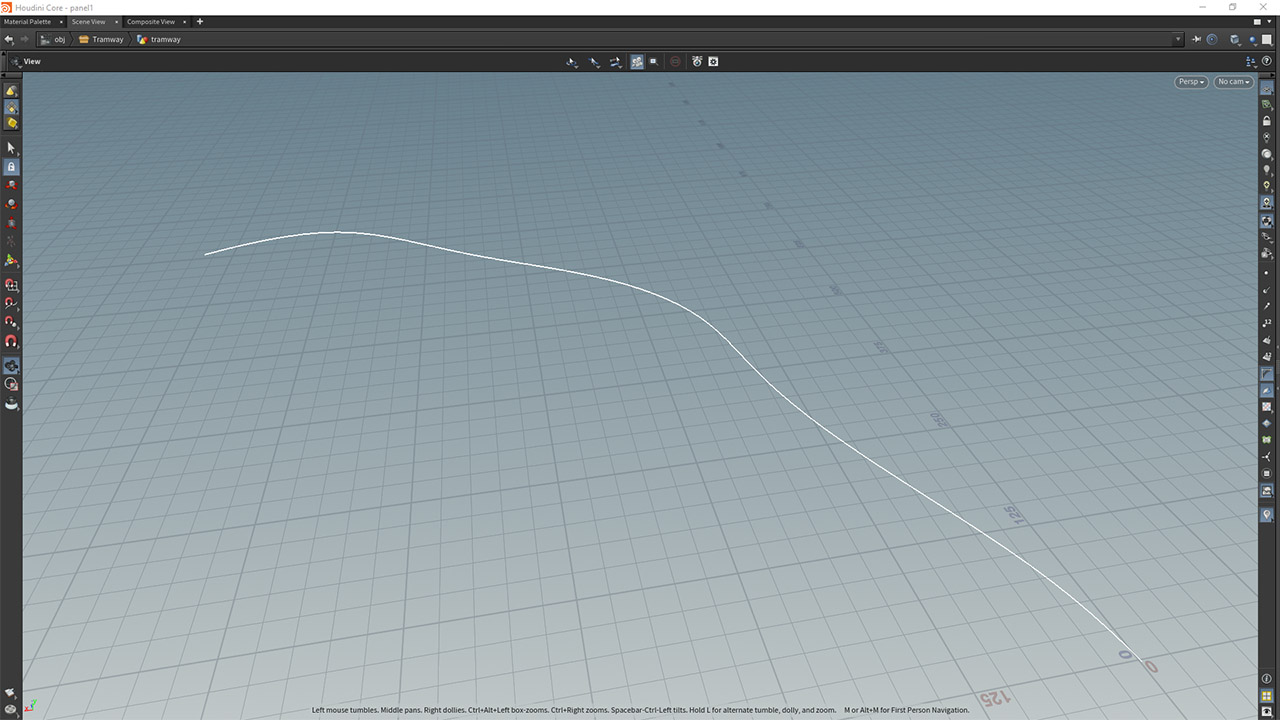The width and height of the screenshot is (1280, 720).
Task: Toggle headlight lighting bulb
Action: (x=1267, y=170)
